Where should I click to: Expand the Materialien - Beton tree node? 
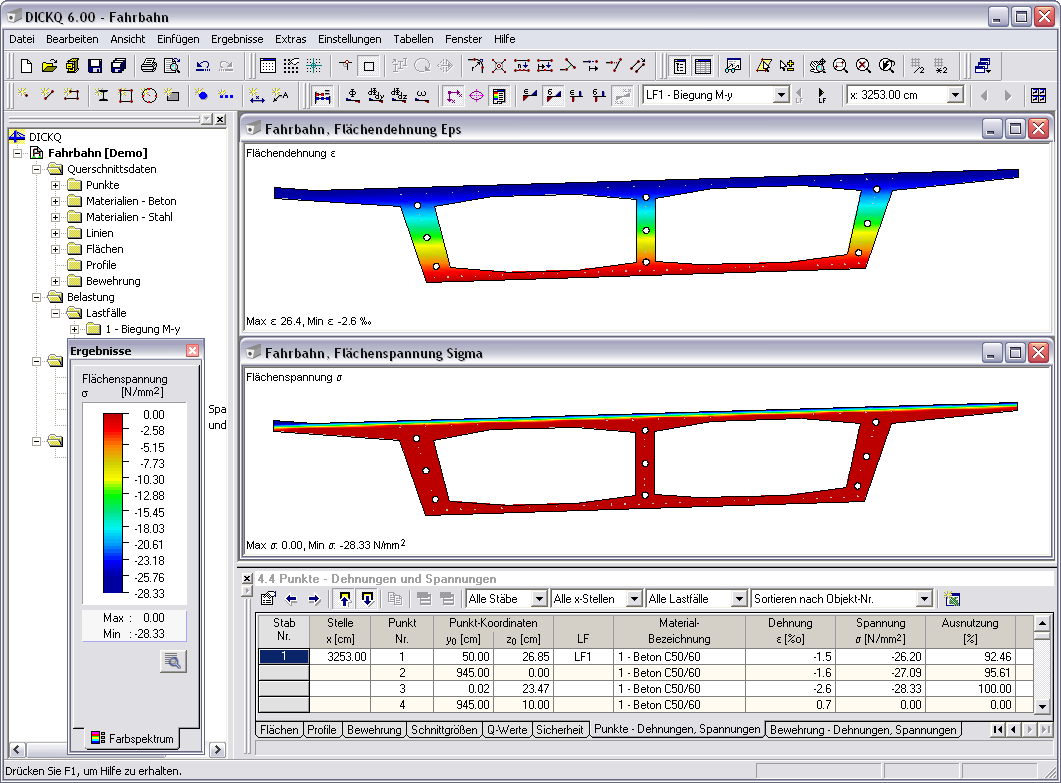(55, 201)
